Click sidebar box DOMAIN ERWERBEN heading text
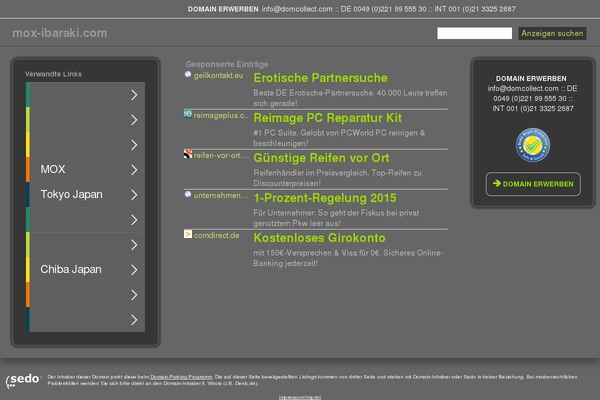The height and width of the screenshot is (400, 600). click(531, 78)
